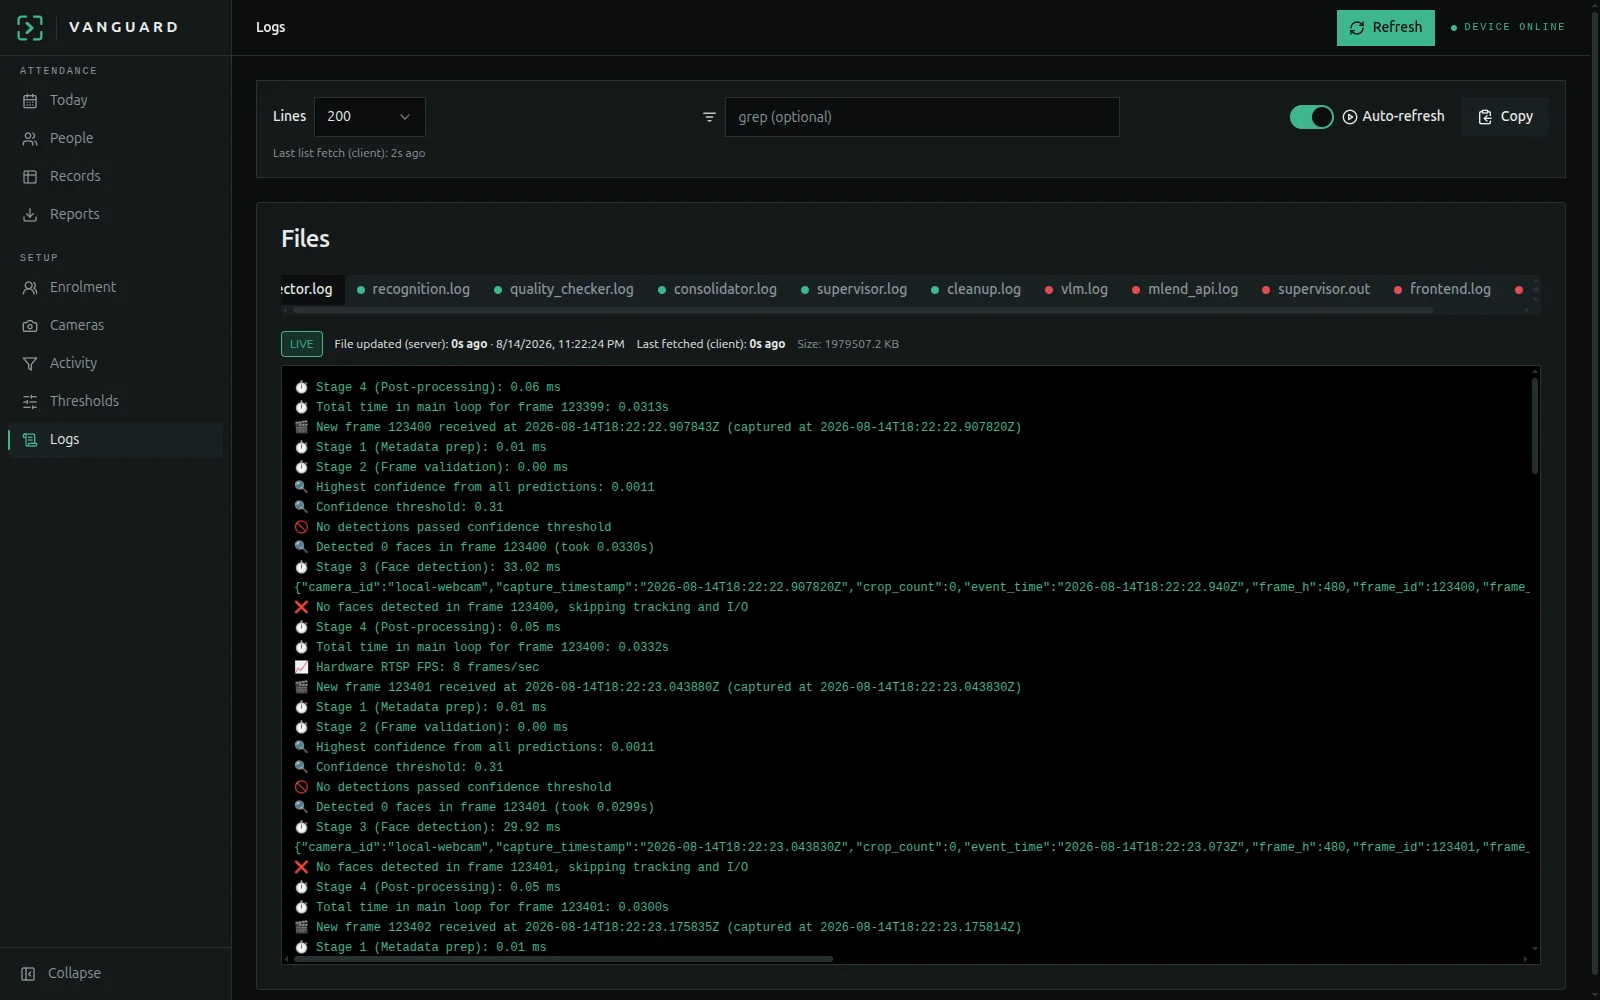This screenshot has width=1600, height=1000.
Task: Click 'No faces detected in frame 123400' line
Action: click(521, 607)
